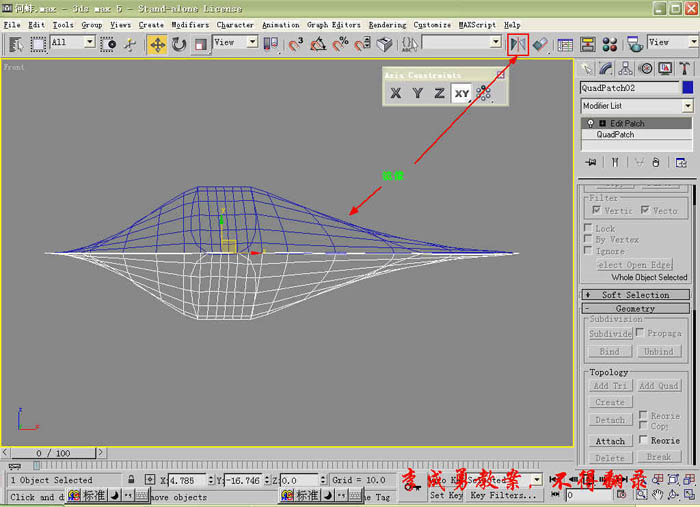Screen dimensions: 700x507
Task: Click the 3D Snap toggle icon
Action: (x=295, y=44)
